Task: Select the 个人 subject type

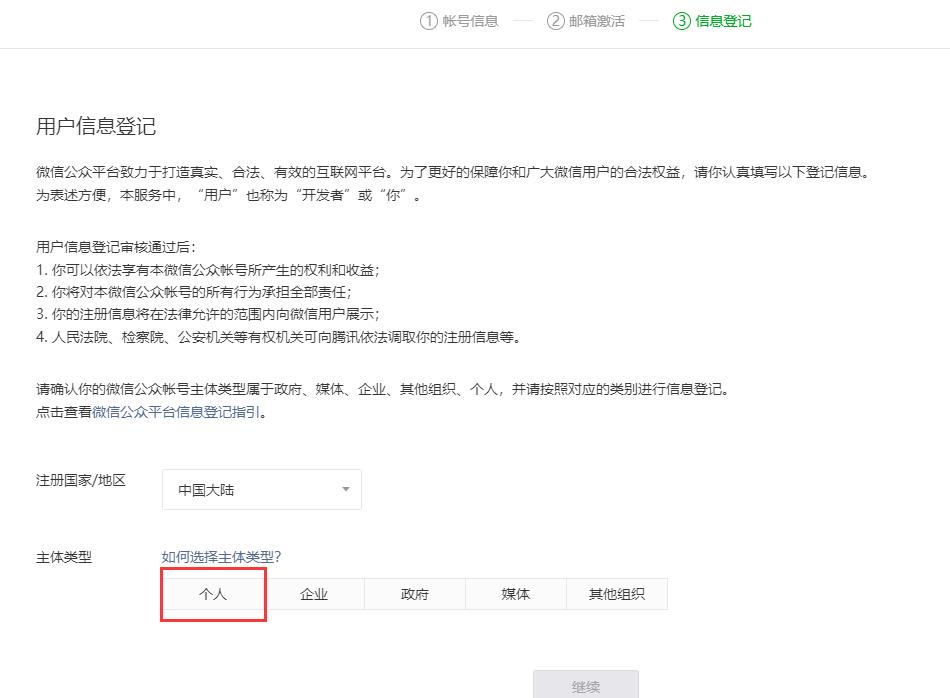Action: (213, 594)
